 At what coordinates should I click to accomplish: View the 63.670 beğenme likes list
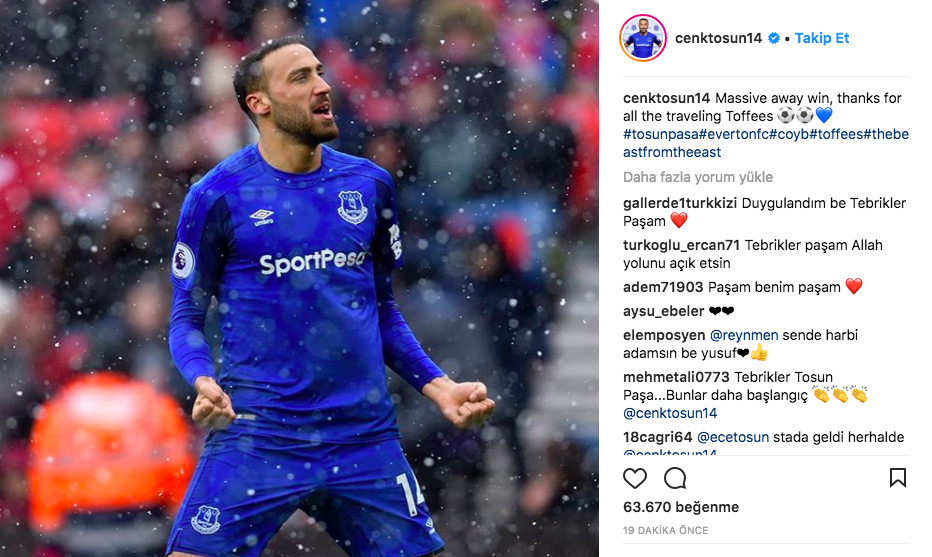click(681, 507)
